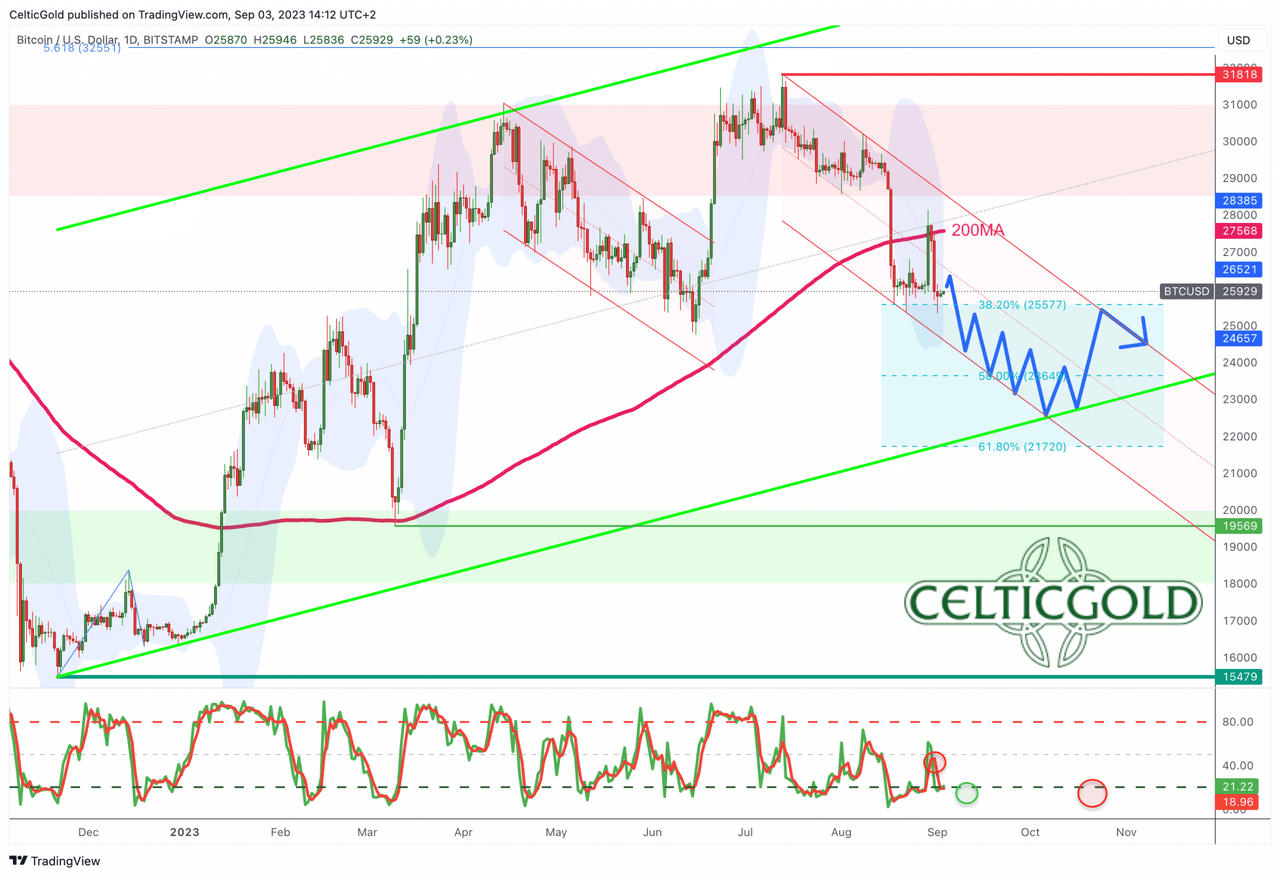
Task: Click the 200MA label on the chart
Action: 977,230
